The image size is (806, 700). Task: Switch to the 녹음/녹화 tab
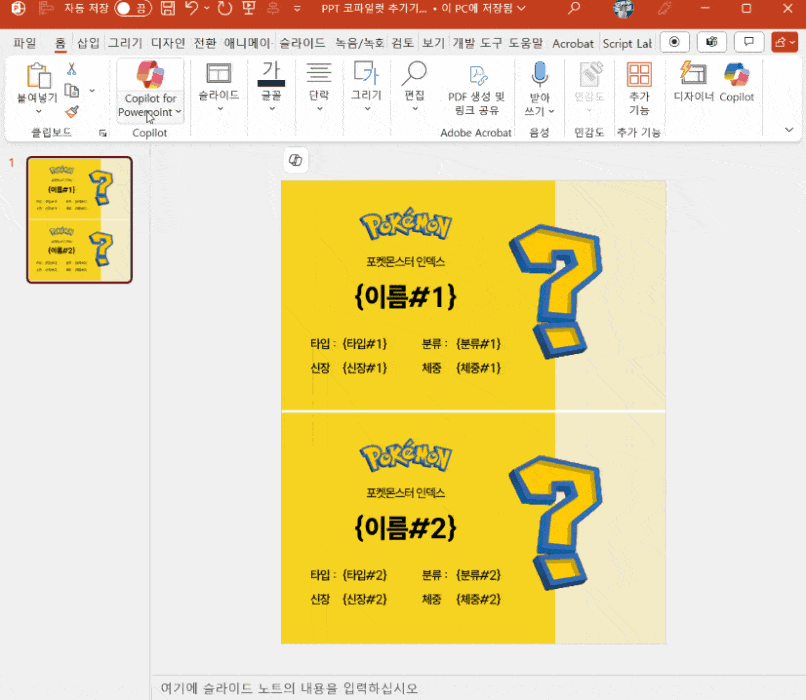coord(359,43)
